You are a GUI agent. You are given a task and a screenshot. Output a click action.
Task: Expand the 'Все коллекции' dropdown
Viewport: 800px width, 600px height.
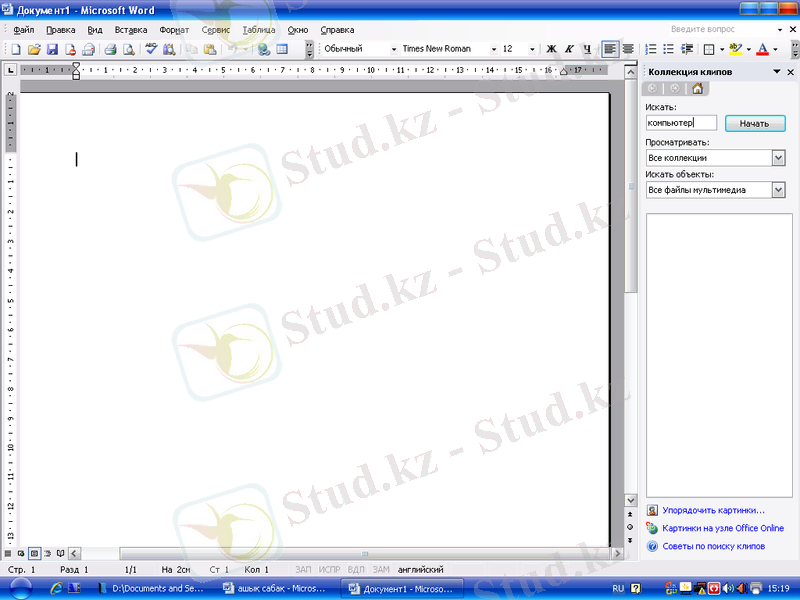(778, 158)
